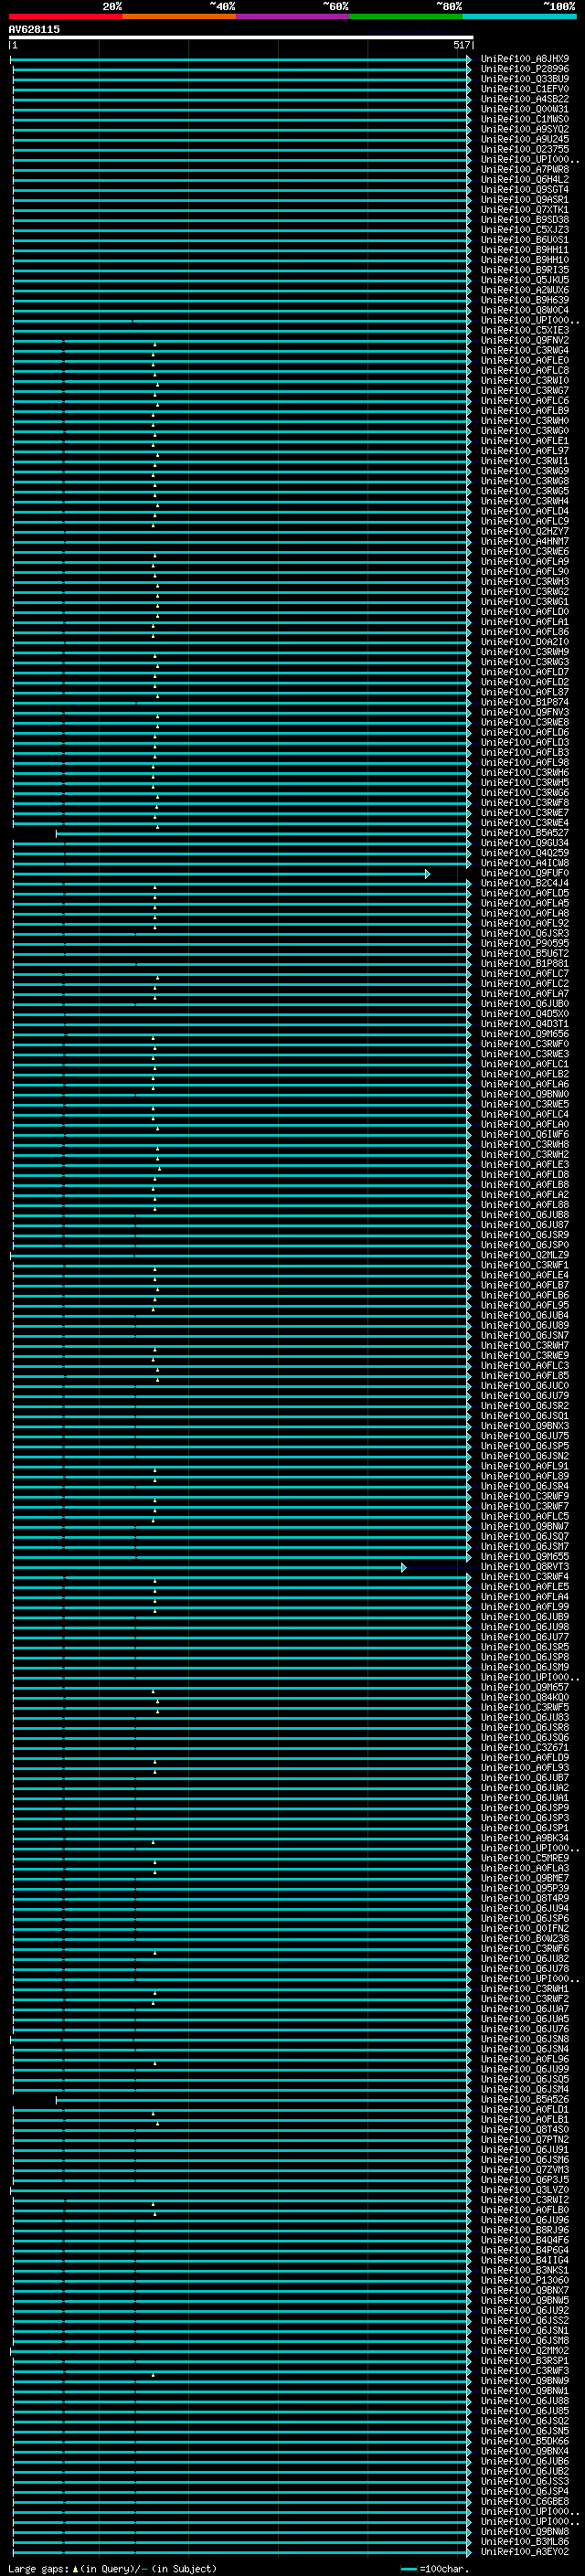The height and width of the screenshot is (2576, 585).
Task: Click the cyan ~100% identity legend bar
Action: [519, 16]
